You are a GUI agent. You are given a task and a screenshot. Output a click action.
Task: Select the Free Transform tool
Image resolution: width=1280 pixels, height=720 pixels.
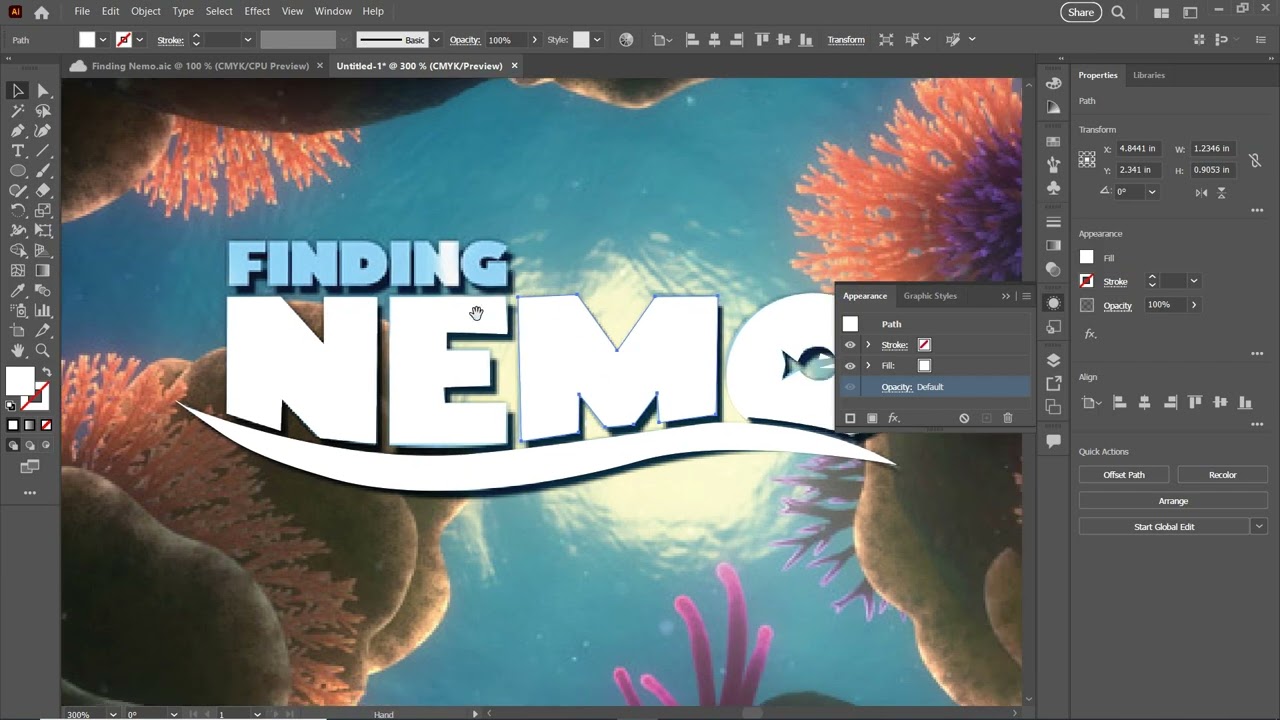43,231
